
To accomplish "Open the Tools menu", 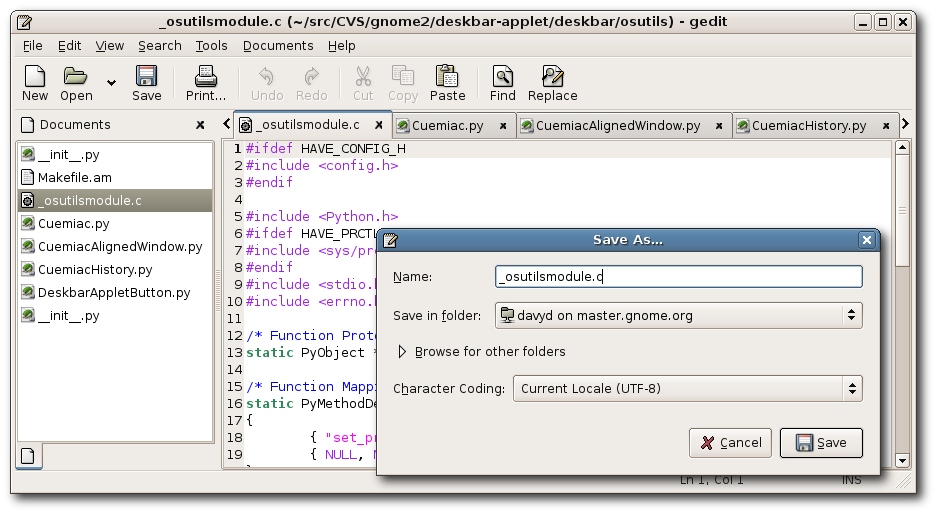I will click(x=212, y=46).
